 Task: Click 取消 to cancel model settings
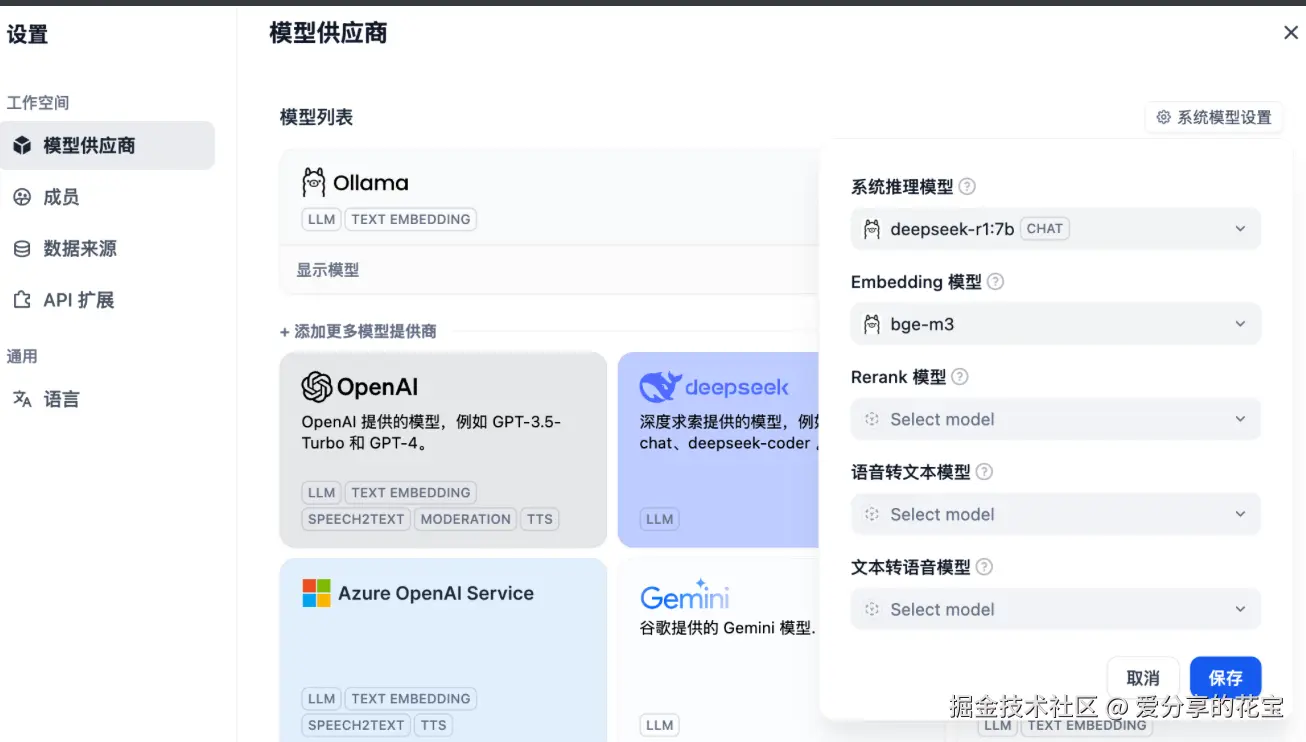tap(1143, 677)
